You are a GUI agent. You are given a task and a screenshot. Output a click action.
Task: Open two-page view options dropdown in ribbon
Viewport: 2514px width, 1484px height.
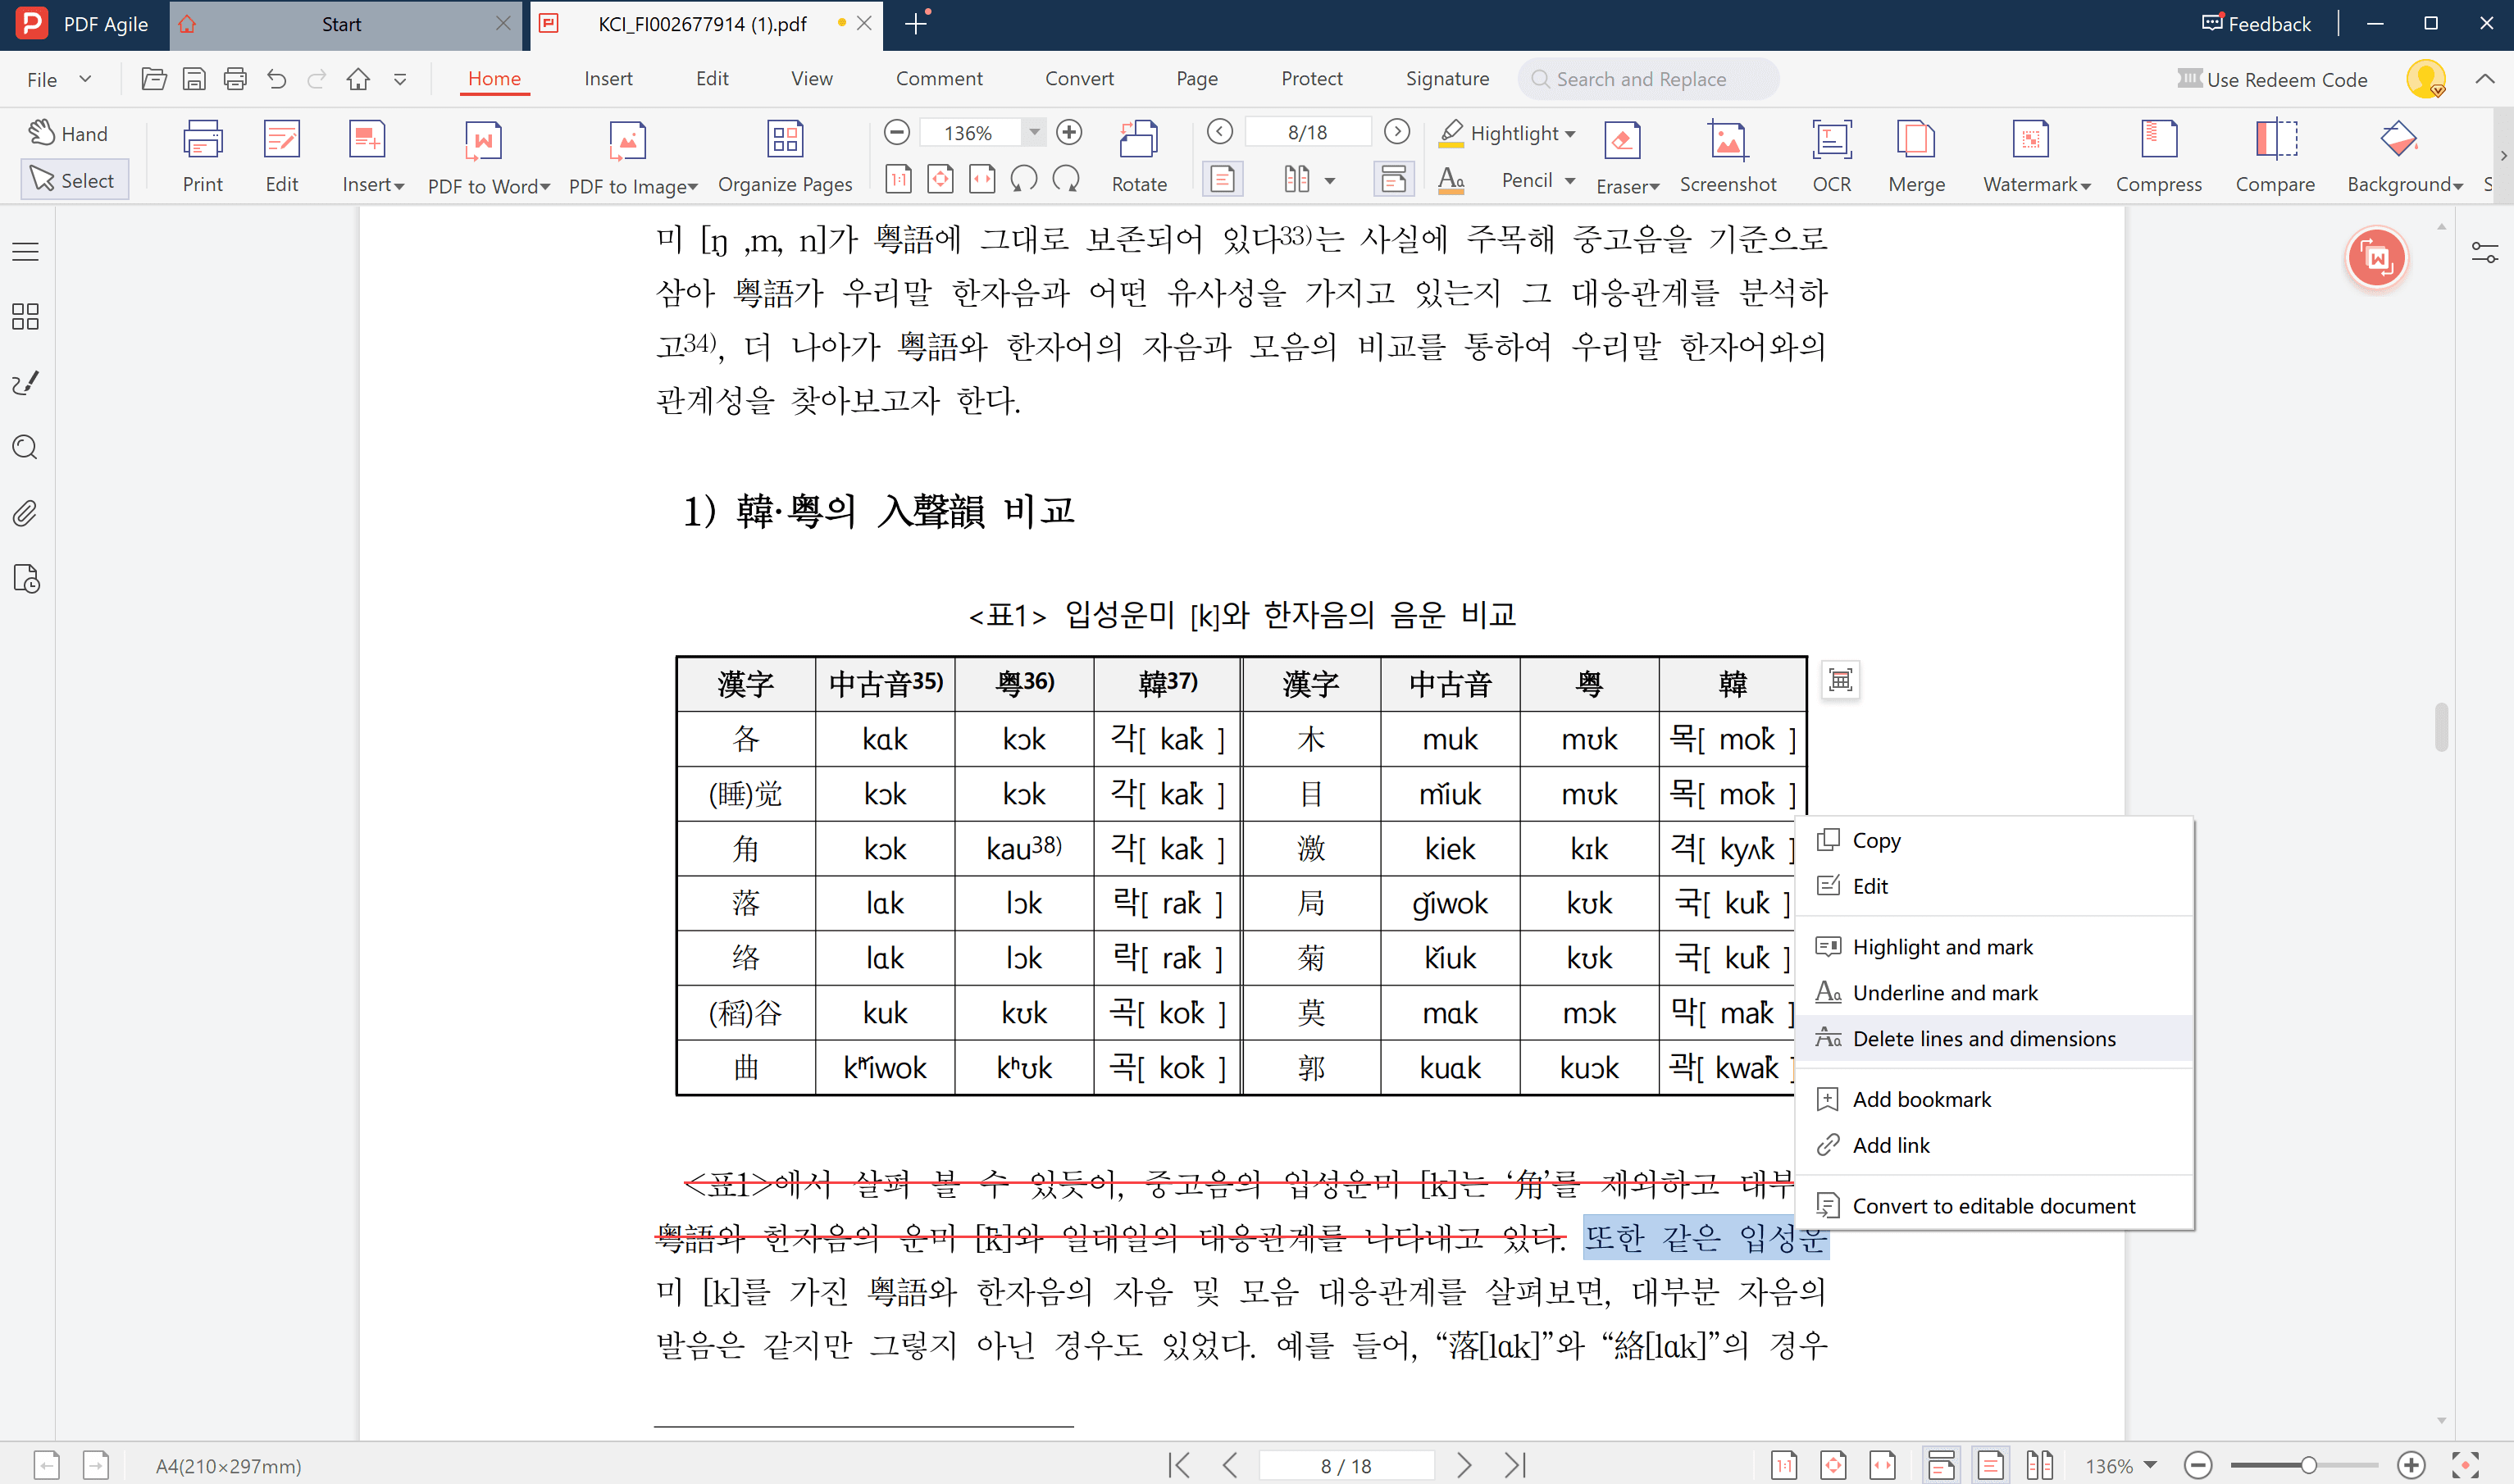click(x=1330, y=181)
